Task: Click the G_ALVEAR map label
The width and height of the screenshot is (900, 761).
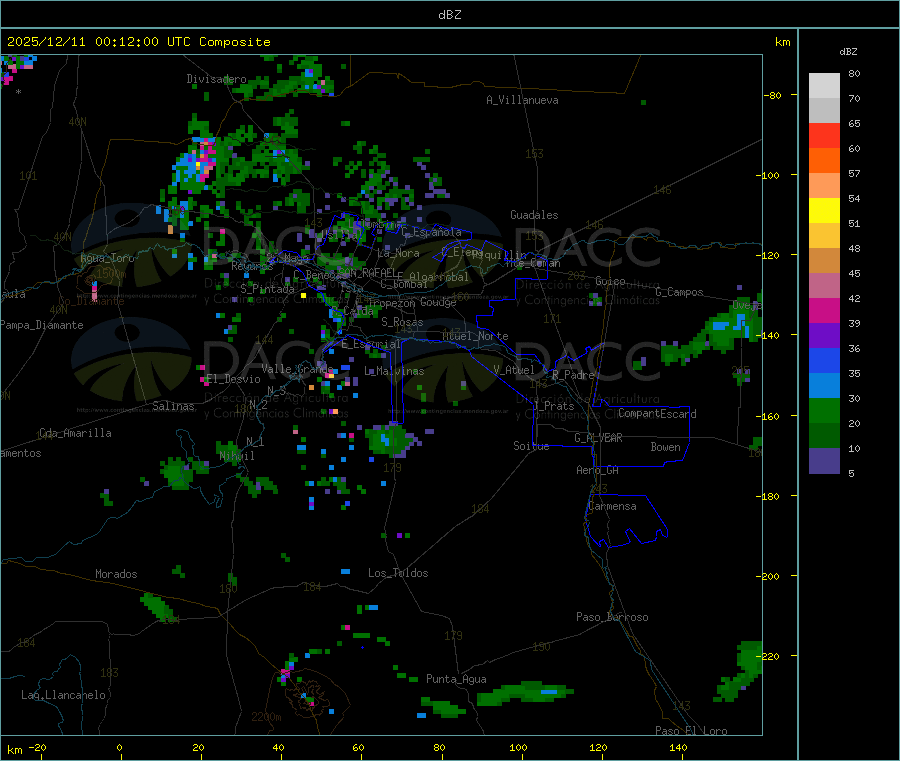Action: [598, 438]
